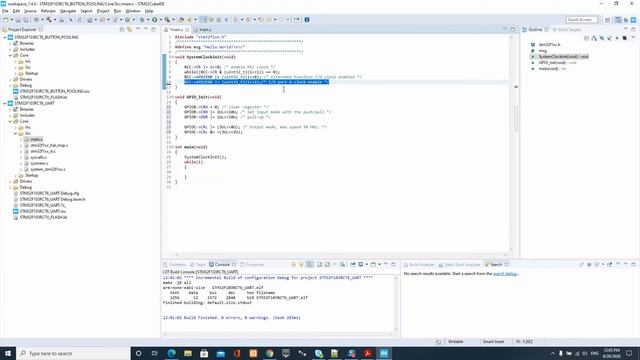The height and width of the screenshot is (360, 640).
Task: Toggle Pin Console in Console toolbar
Action: [353, 264]
